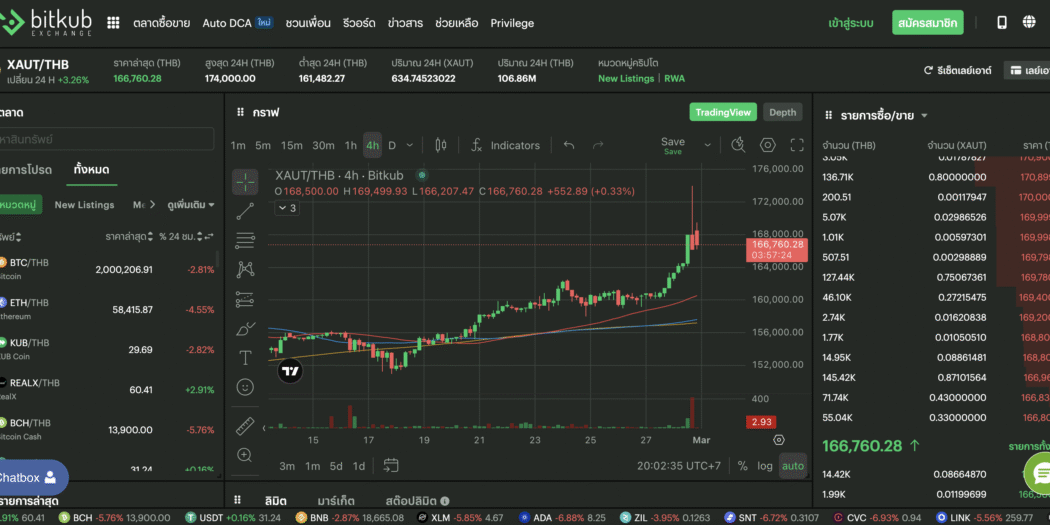Click the green sign-up button
1050x525 pixels.
click(x=927, y=22)
